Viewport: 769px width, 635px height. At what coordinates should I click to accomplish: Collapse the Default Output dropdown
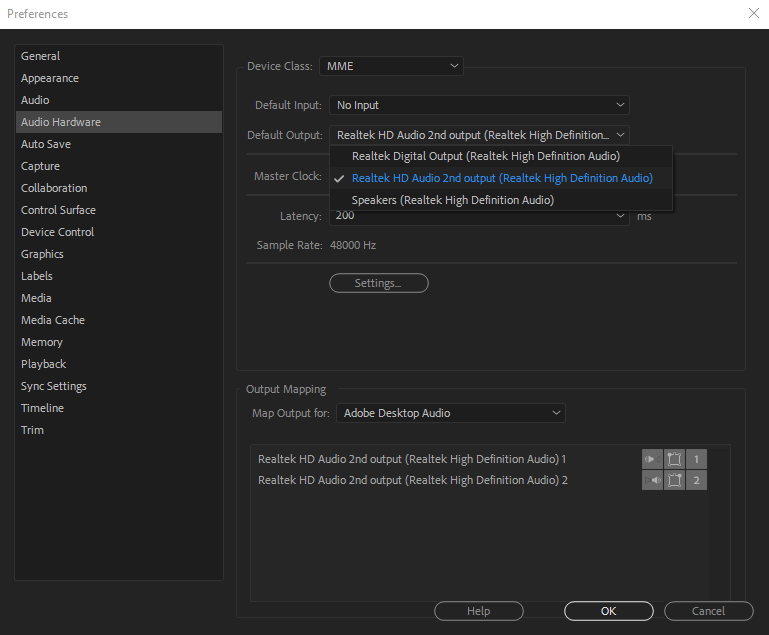point(479,135)
